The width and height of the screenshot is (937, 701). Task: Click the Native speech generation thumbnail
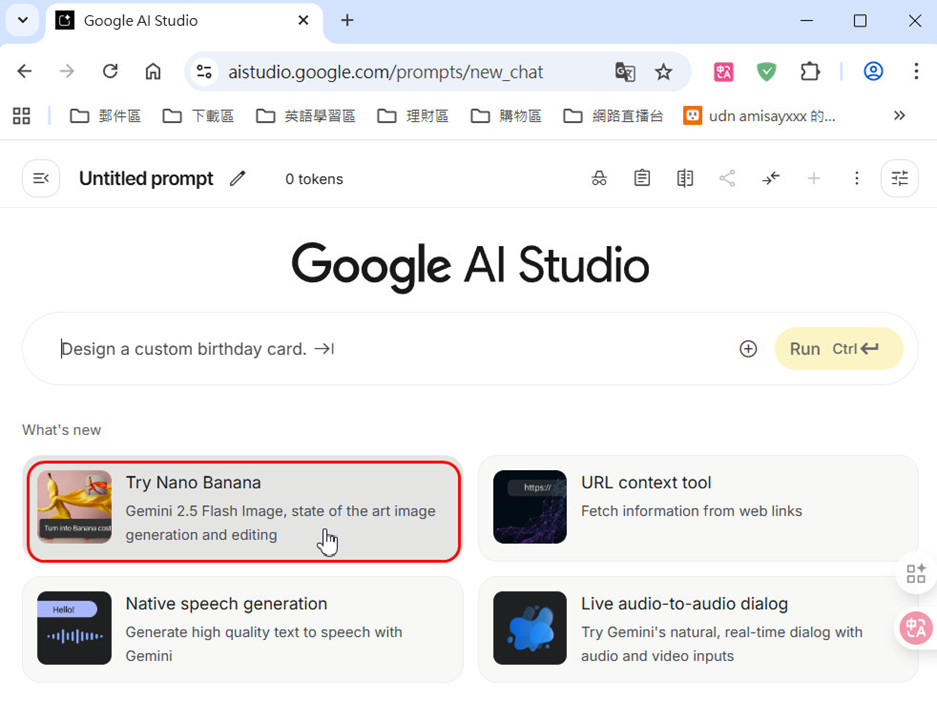point(74,628)
